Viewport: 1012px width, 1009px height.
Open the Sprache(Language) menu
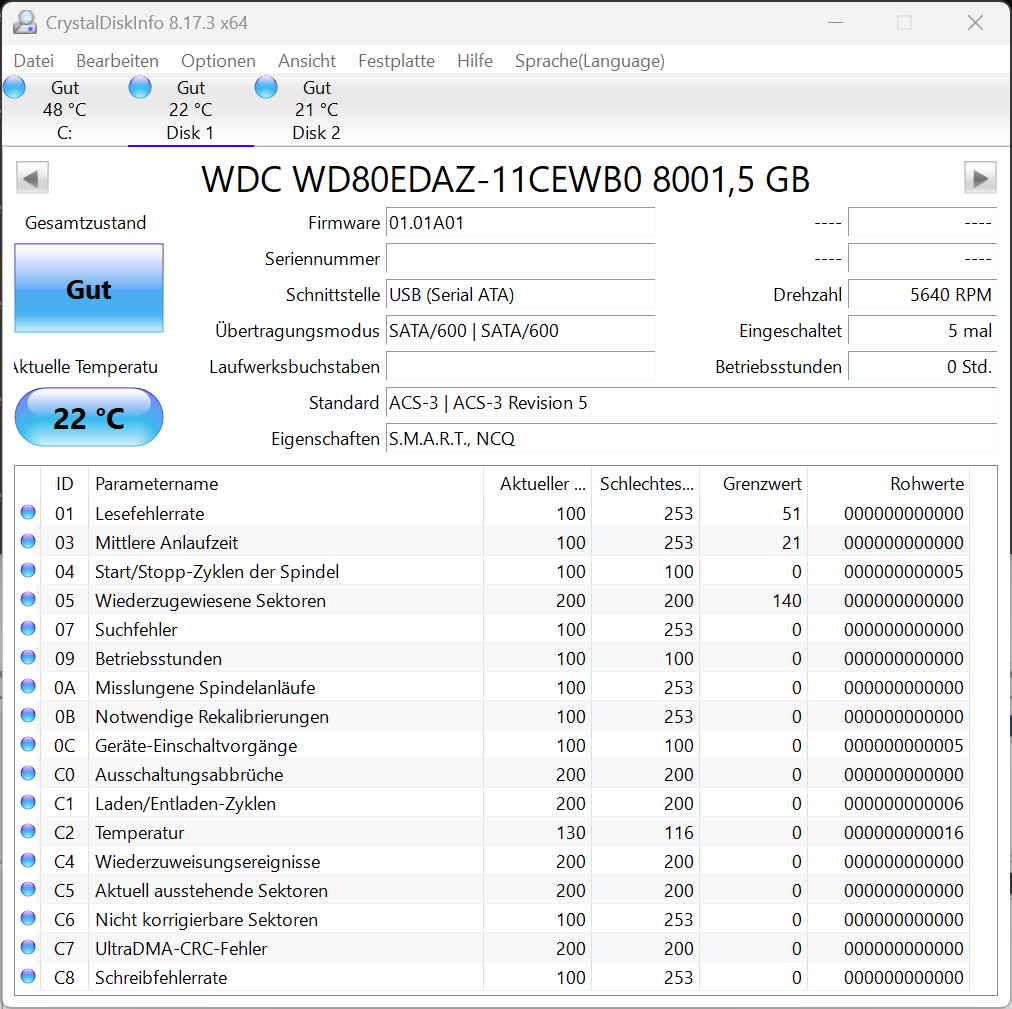coord(590,61)
